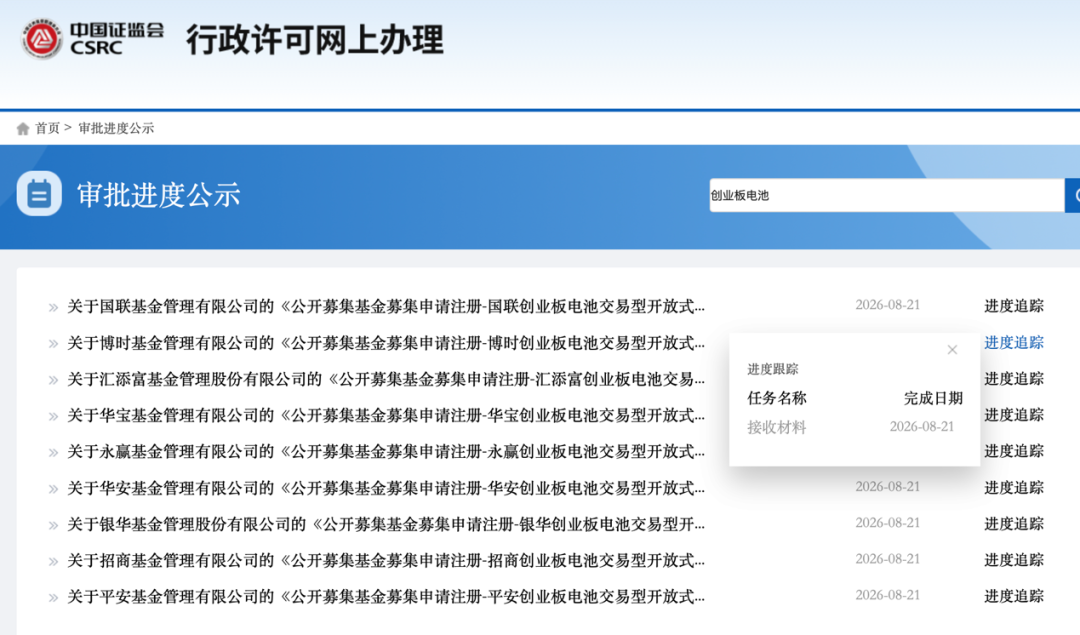Click the 中国证监会 CSRC wordmark
This screenshot has height=635, width=1080.
(x=116, y=39)
